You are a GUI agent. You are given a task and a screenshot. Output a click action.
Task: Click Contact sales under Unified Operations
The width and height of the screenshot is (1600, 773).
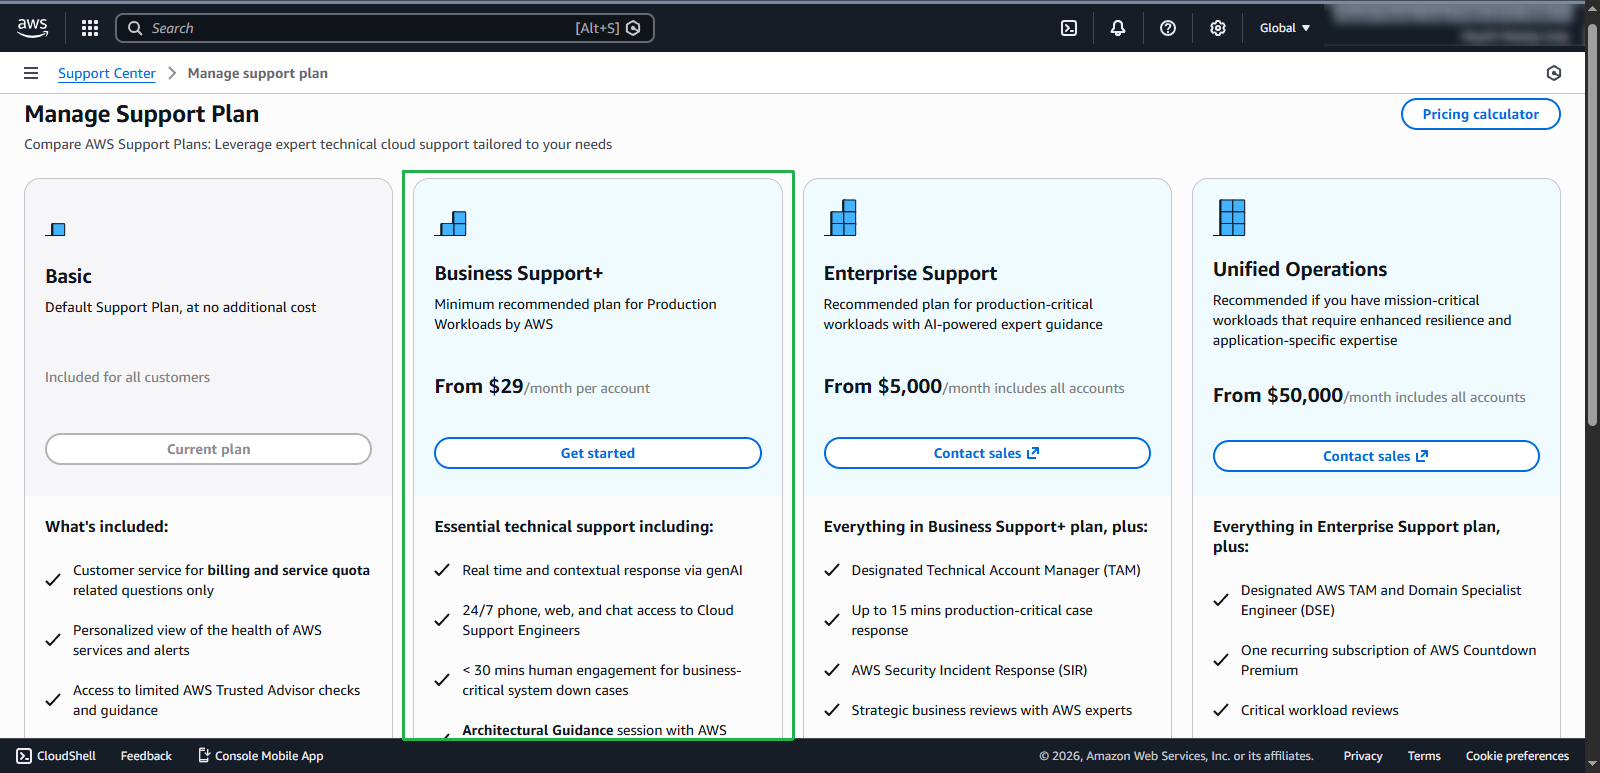pos(1376,456)
